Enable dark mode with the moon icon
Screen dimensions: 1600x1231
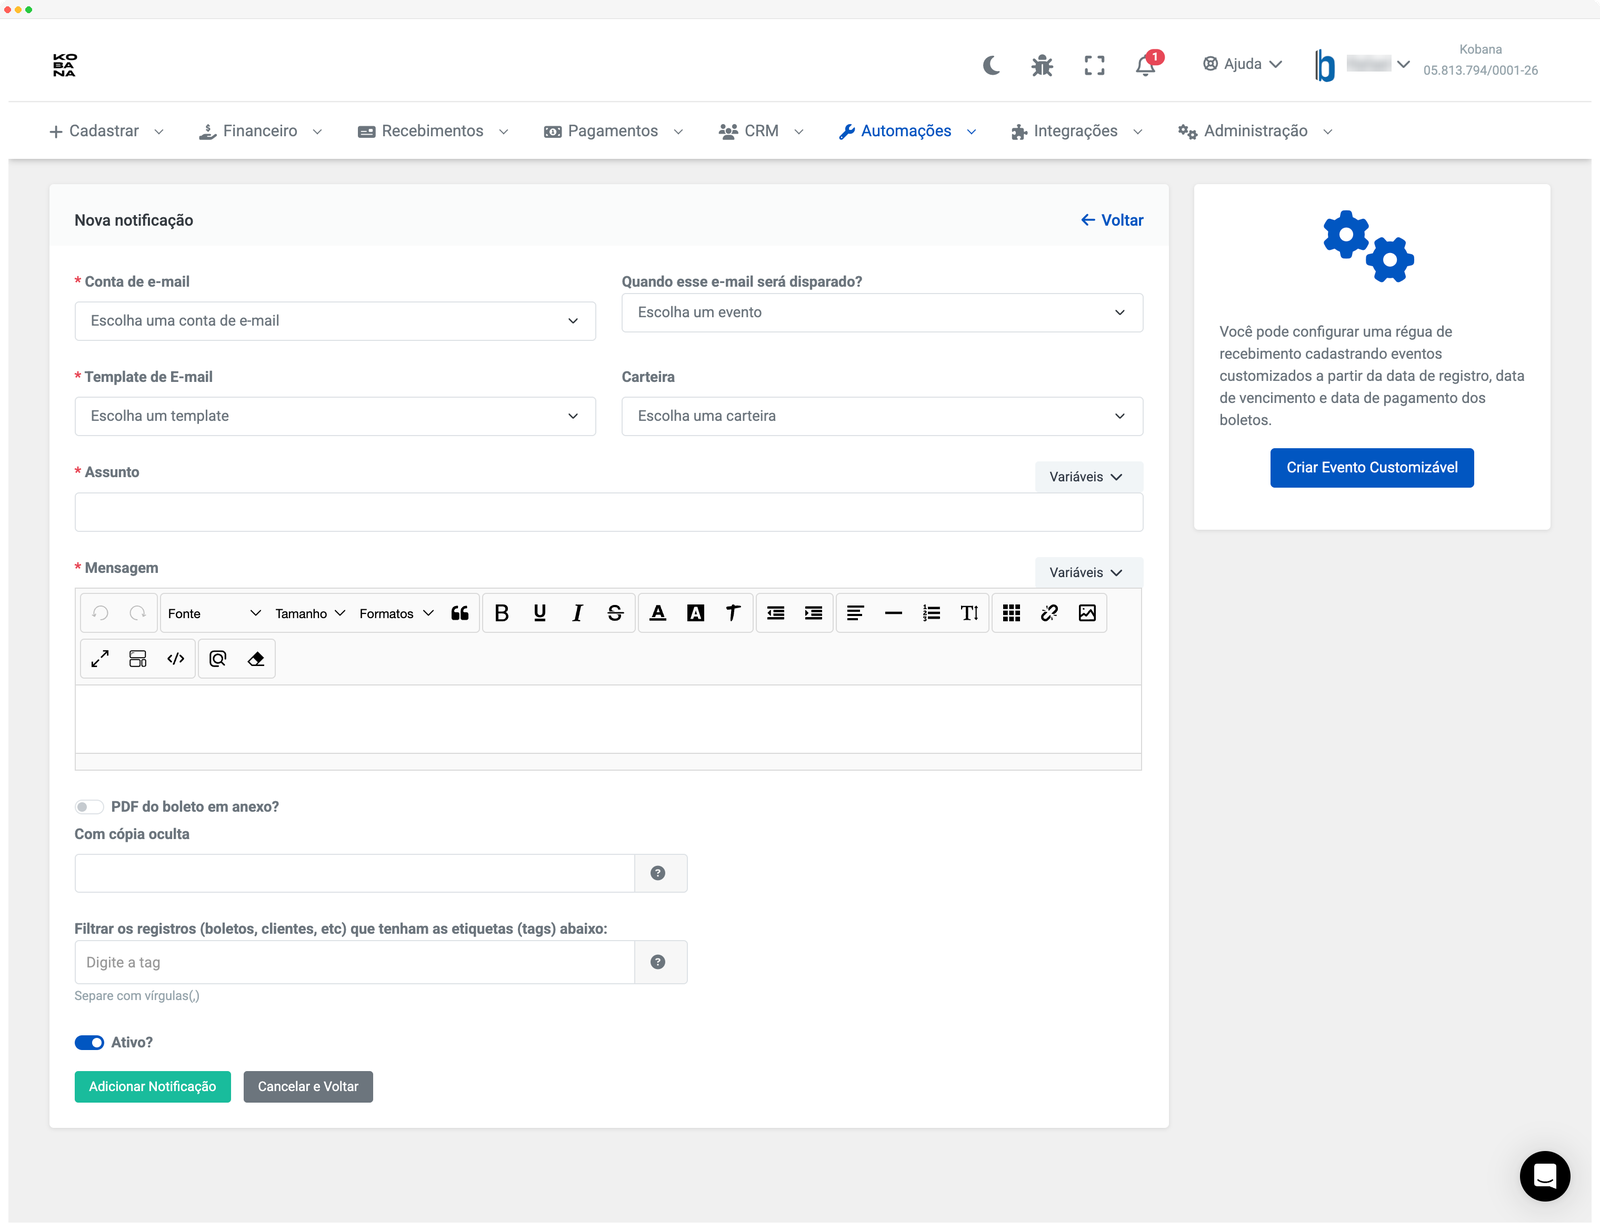coord(991,64)
